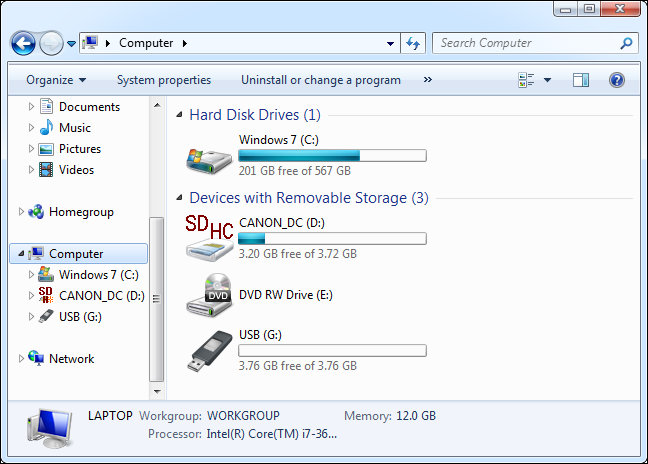Click the Pictures library icon
The height and width of the screenshot is (464, 648).
point(46,149)
